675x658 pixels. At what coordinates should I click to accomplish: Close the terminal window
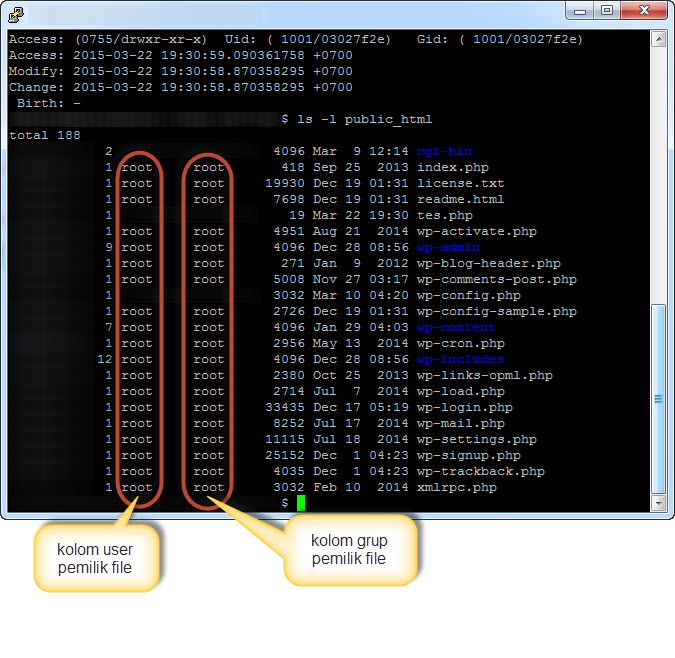[643, 10]
